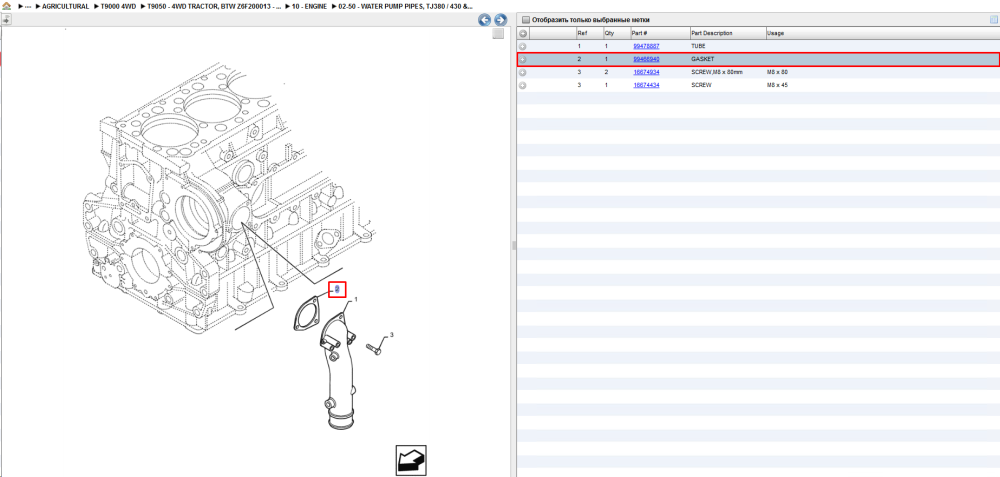Image resolution: width=1000 pixels, height=477 pixels.
Task: Go to the home page icon
Action: 6,6
